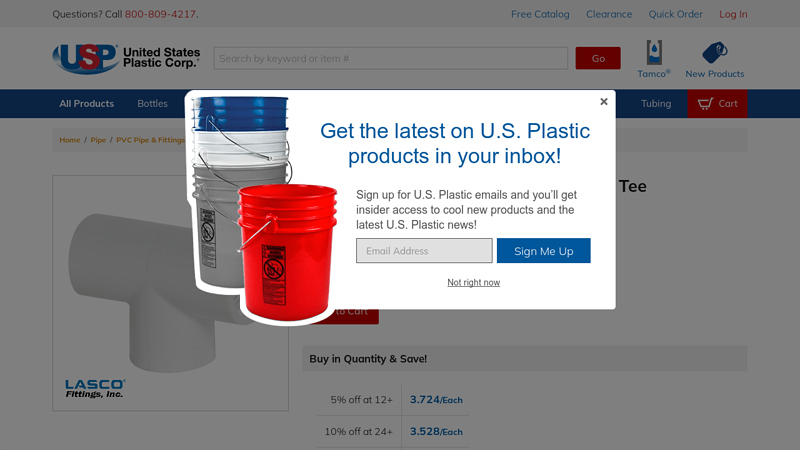
Task: Click the Free Catalog link
Action: point(540,14)
